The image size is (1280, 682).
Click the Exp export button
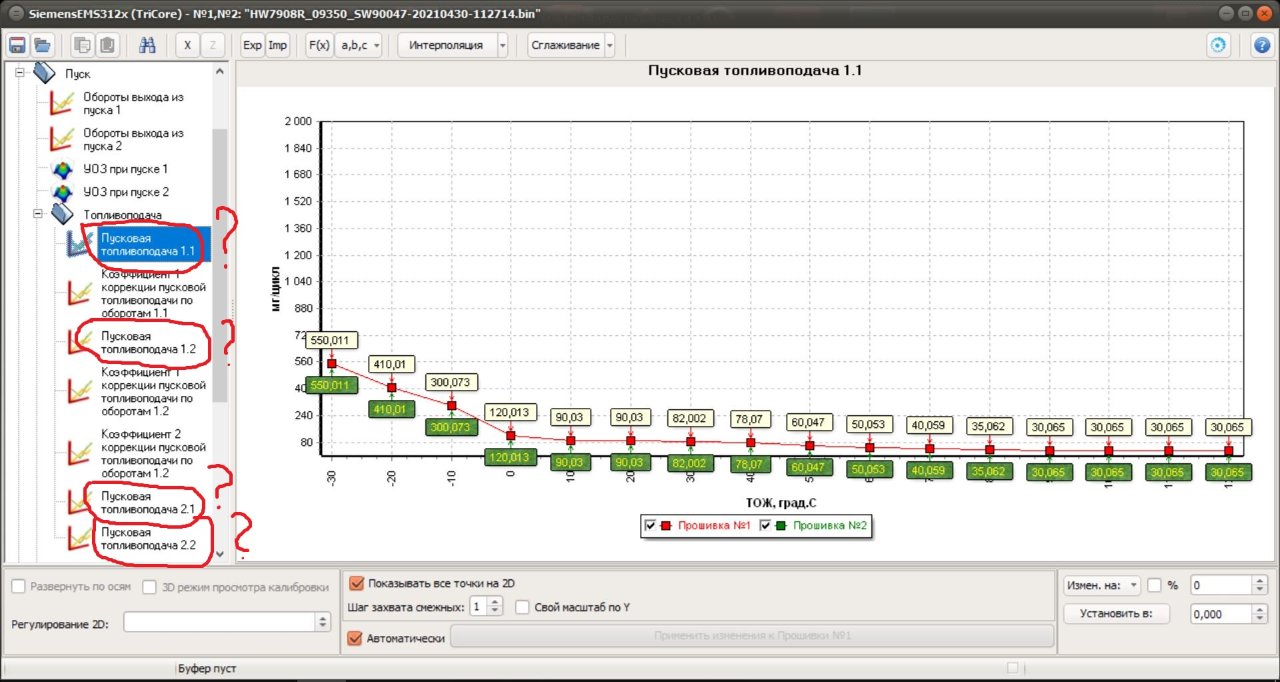tap(253, 45)
